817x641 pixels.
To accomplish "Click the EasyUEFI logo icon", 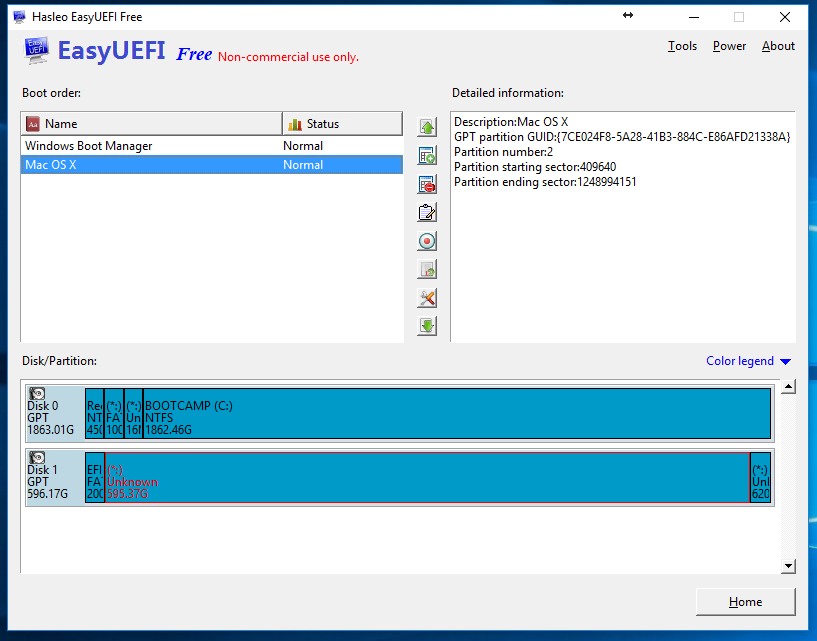I will pos(36,51).
